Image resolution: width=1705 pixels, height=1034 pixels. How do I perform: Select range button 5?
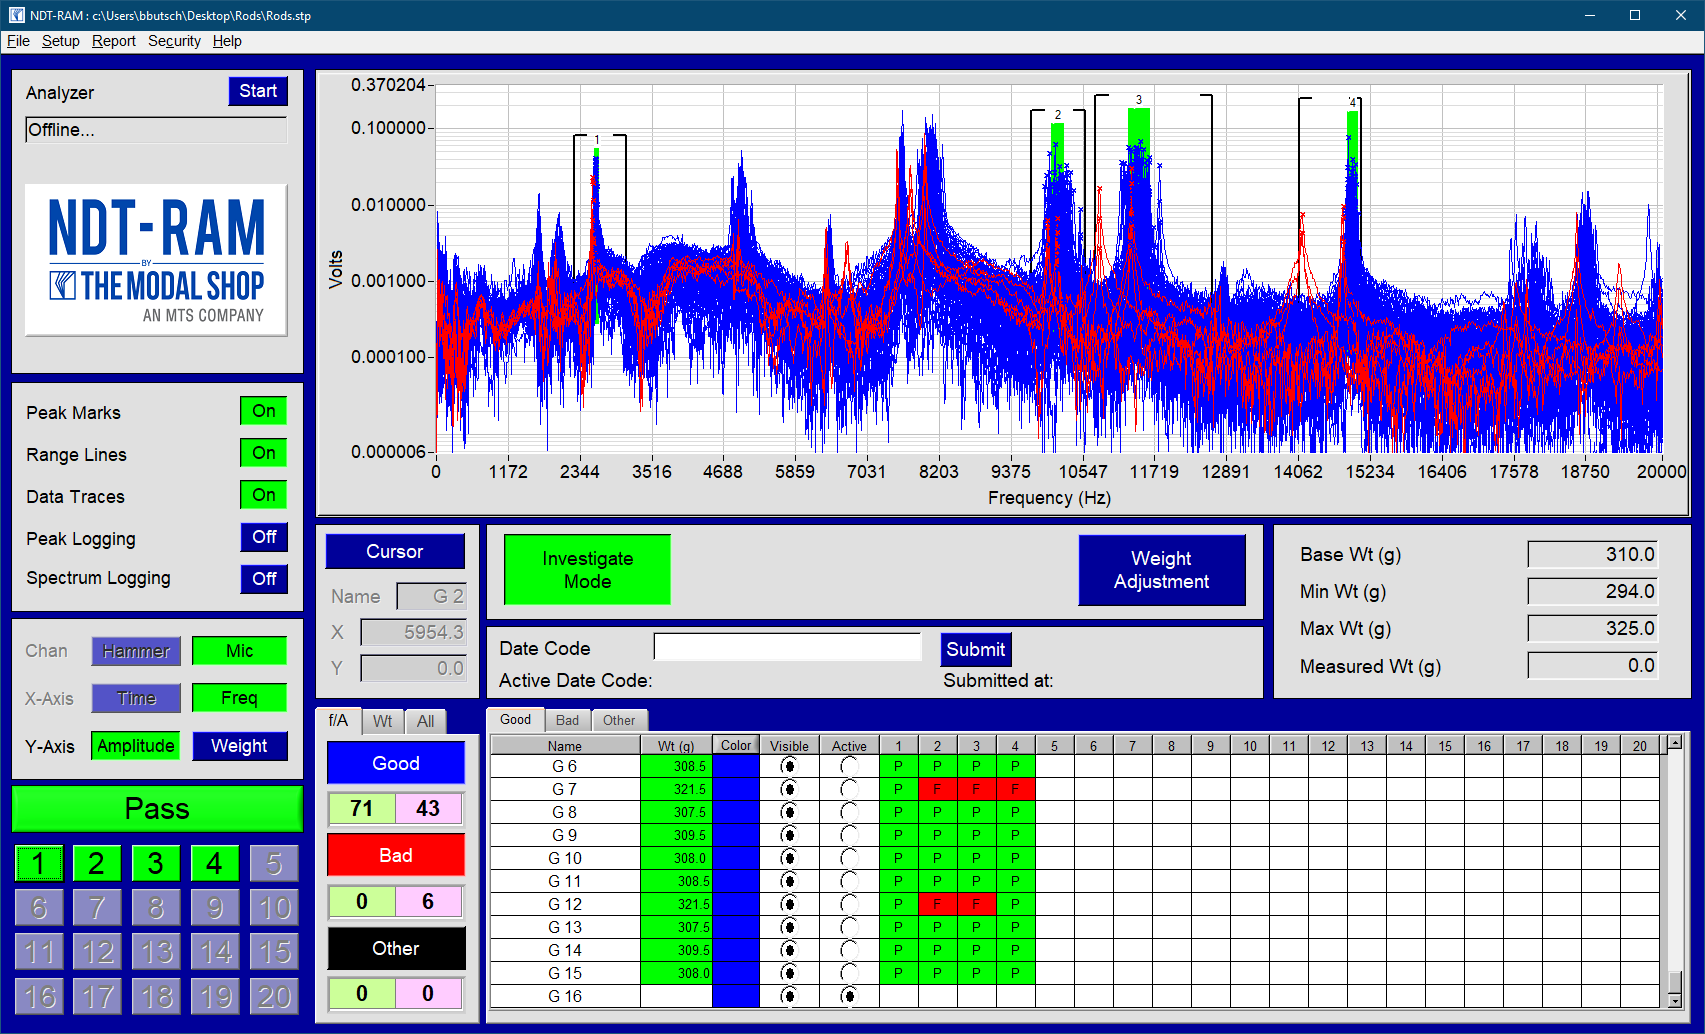pyautogui.click(x=274, y=864)
